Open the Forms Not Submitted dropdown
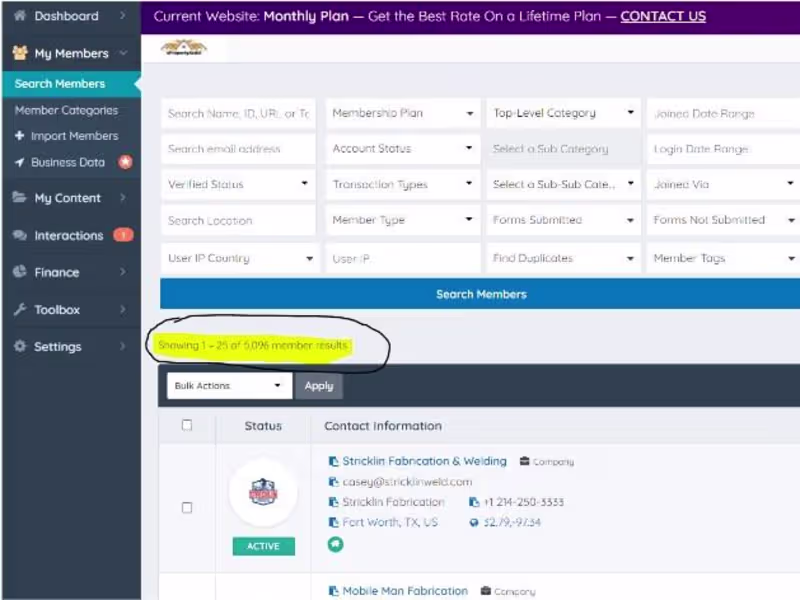800x600 pixels. click(723, 220)
